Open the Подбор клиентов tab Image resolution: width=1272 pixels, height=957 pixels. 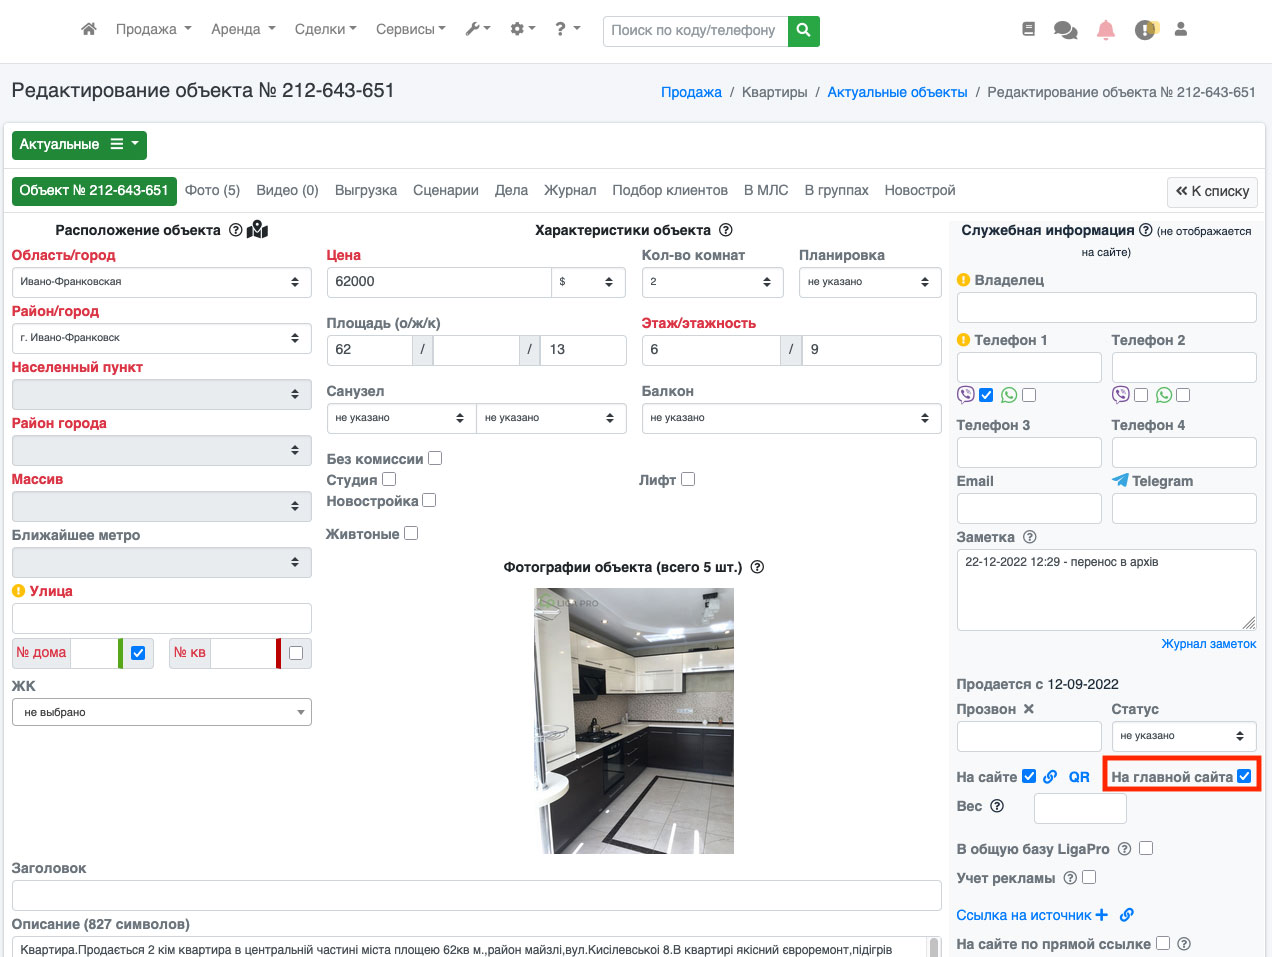[x=670, y=190]
